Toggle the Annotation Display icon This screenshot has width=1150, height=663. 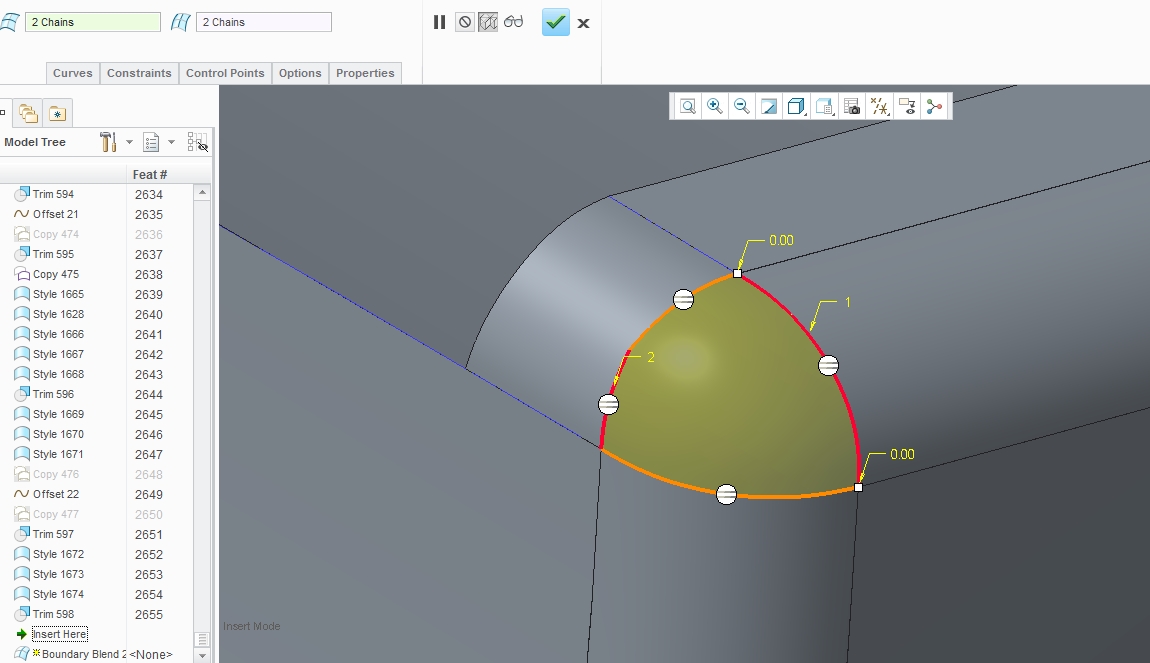pyautogui.click(x=907, y=106)
